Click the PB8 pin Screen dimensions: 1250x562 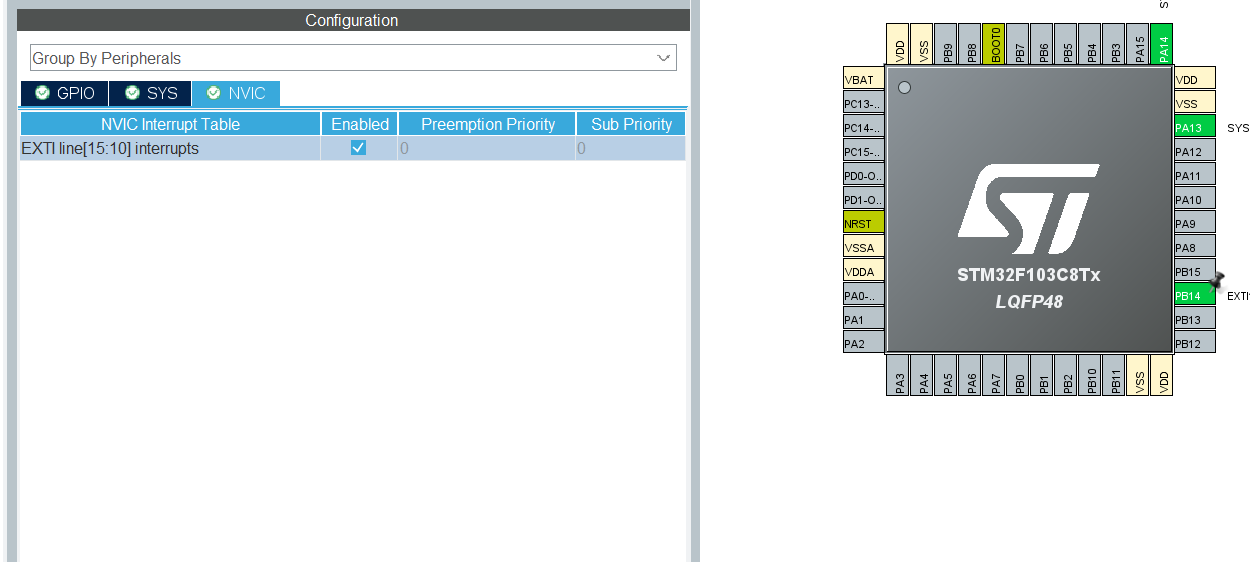[x=969, y=44]
